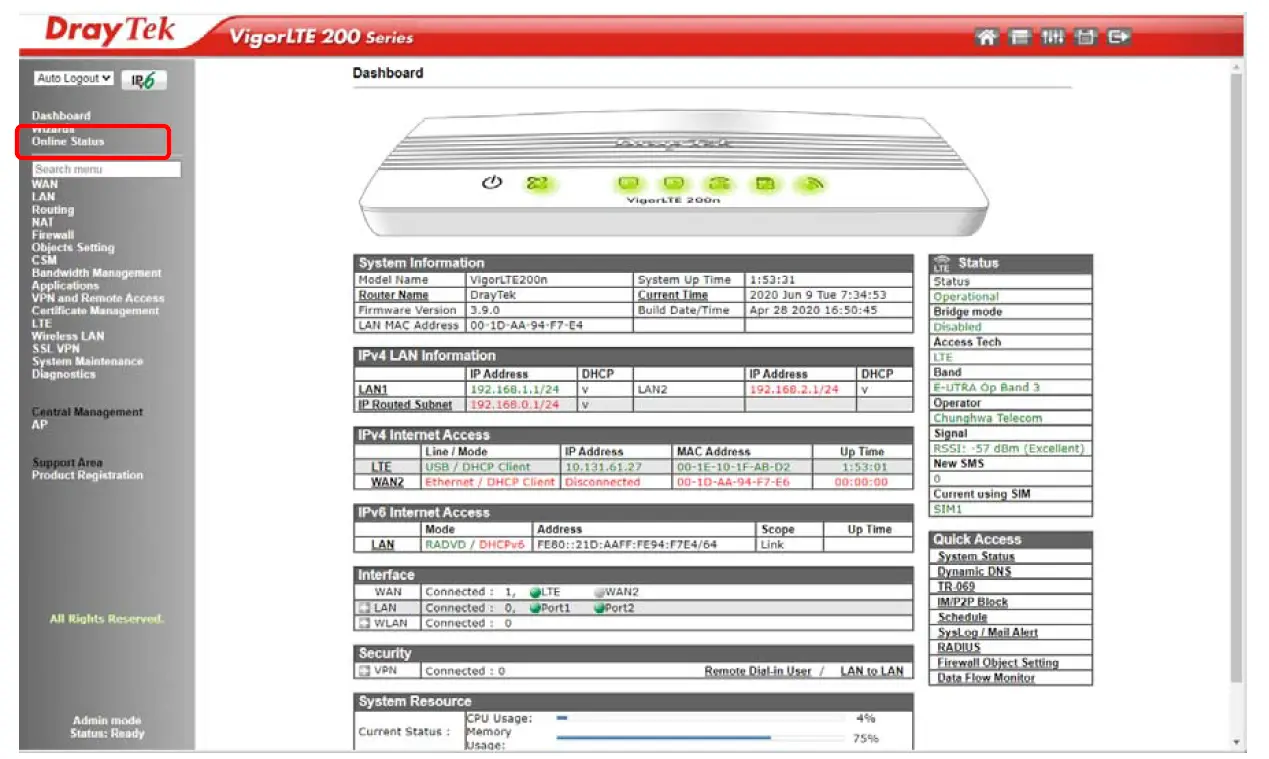
Task: Open the System Maintenance menu
Action: click(x=87, y=362)
